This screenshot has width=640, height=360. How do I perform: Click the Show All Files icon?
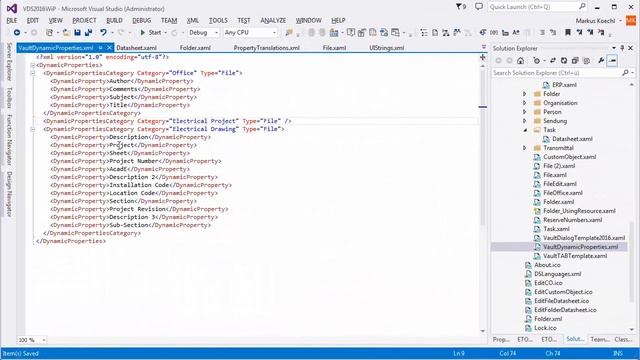point(587,60)
